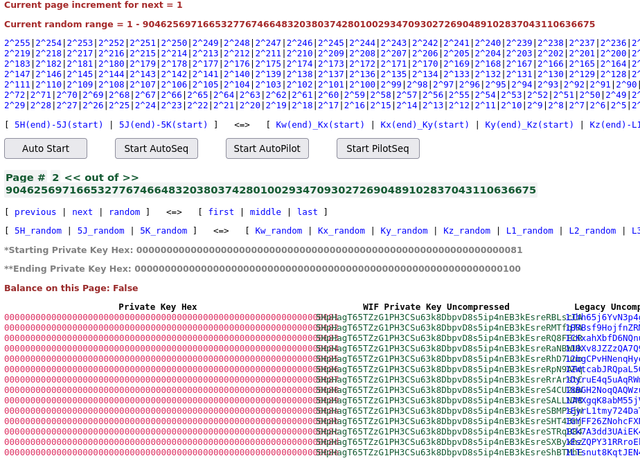Image resolution: width=640 pixels, height=459 pixels.
Task: Open the middle page link
Action: (x=265, y=212)
